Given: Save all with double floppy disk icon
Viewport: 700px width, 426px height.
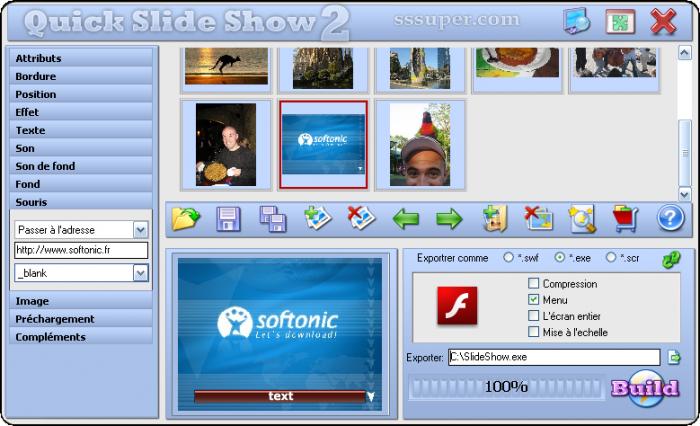Looking at the screenshot, I should pyautogui.click(x=273, y=219).
